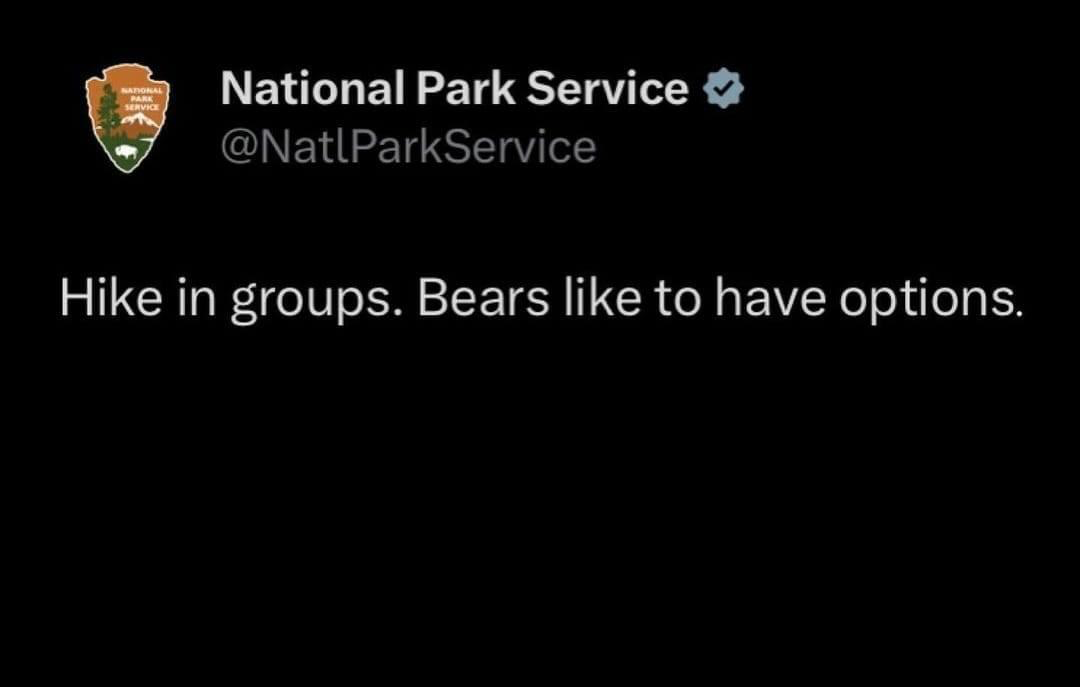This screenshot has width=1080, height=687.
Task: Click the green tree in the arrowhead logo
Action: 107,112
